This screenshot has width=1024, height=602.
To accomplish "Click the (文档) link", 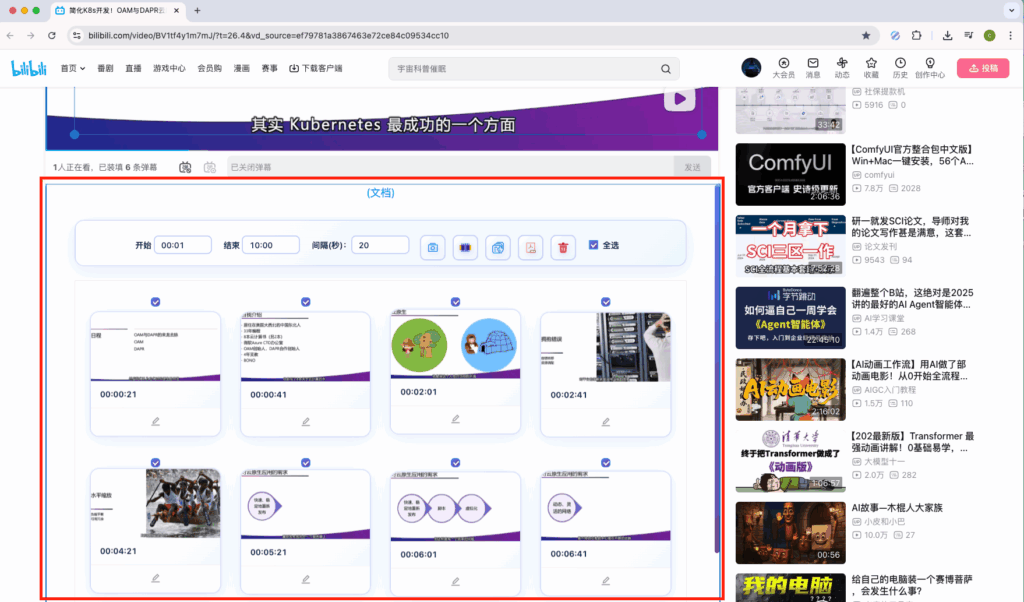I will 381,193.
